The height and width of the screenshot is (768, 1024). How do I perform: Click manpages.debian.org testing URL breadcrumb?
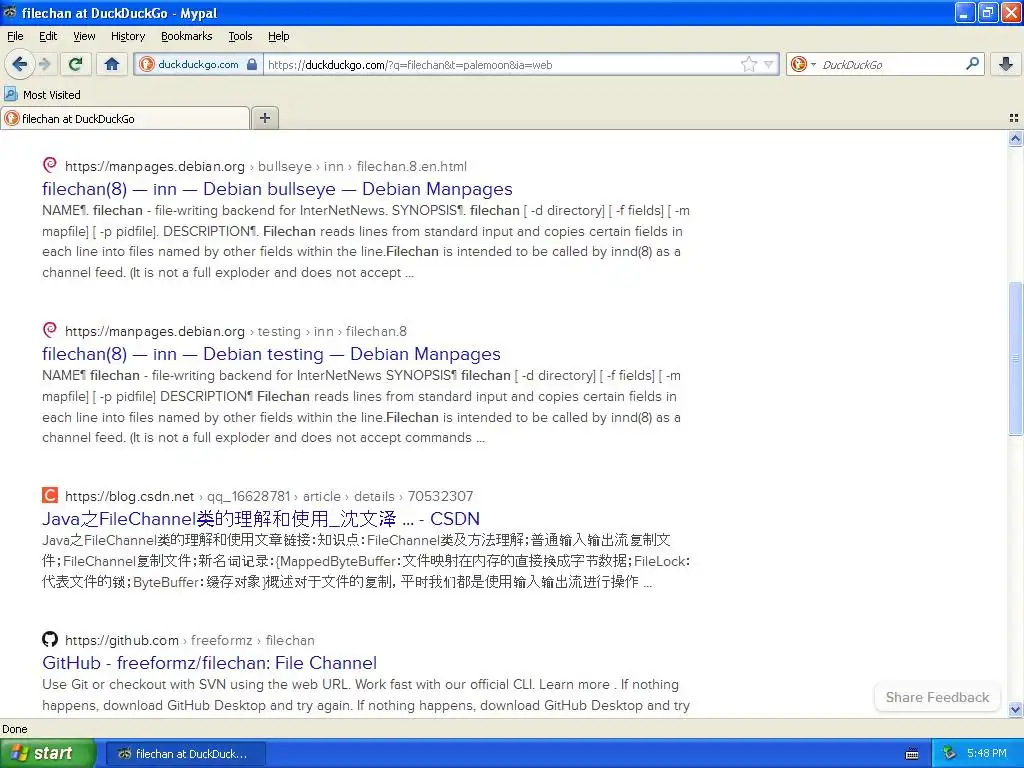pyautogui.click(x=236, y=332)
